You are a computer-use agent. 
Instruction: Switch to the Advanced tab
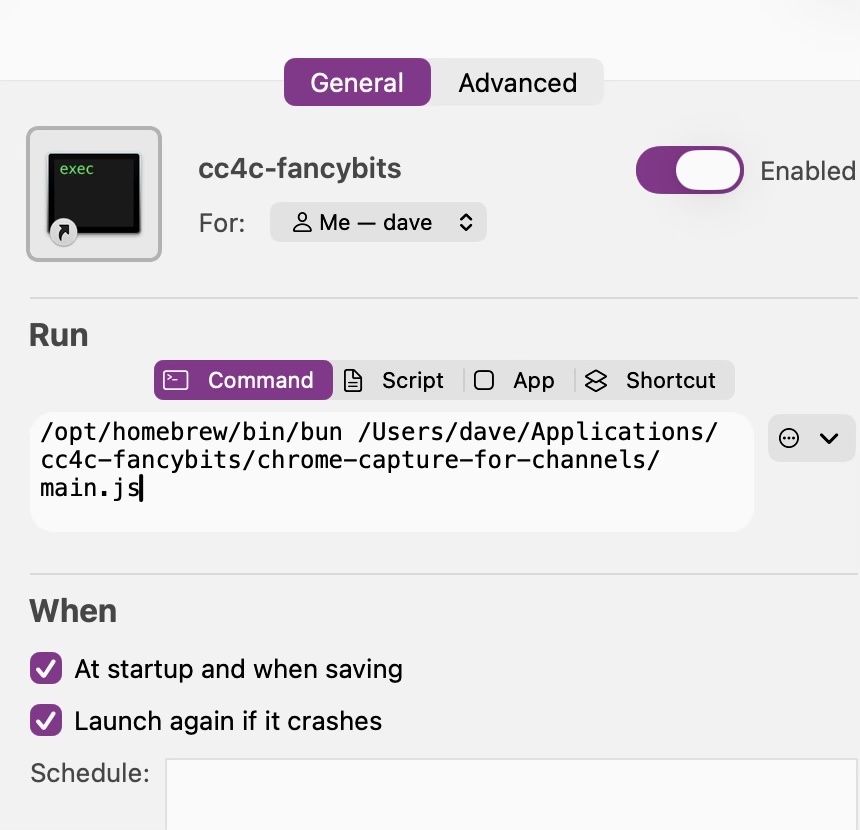tap(517, 82)
